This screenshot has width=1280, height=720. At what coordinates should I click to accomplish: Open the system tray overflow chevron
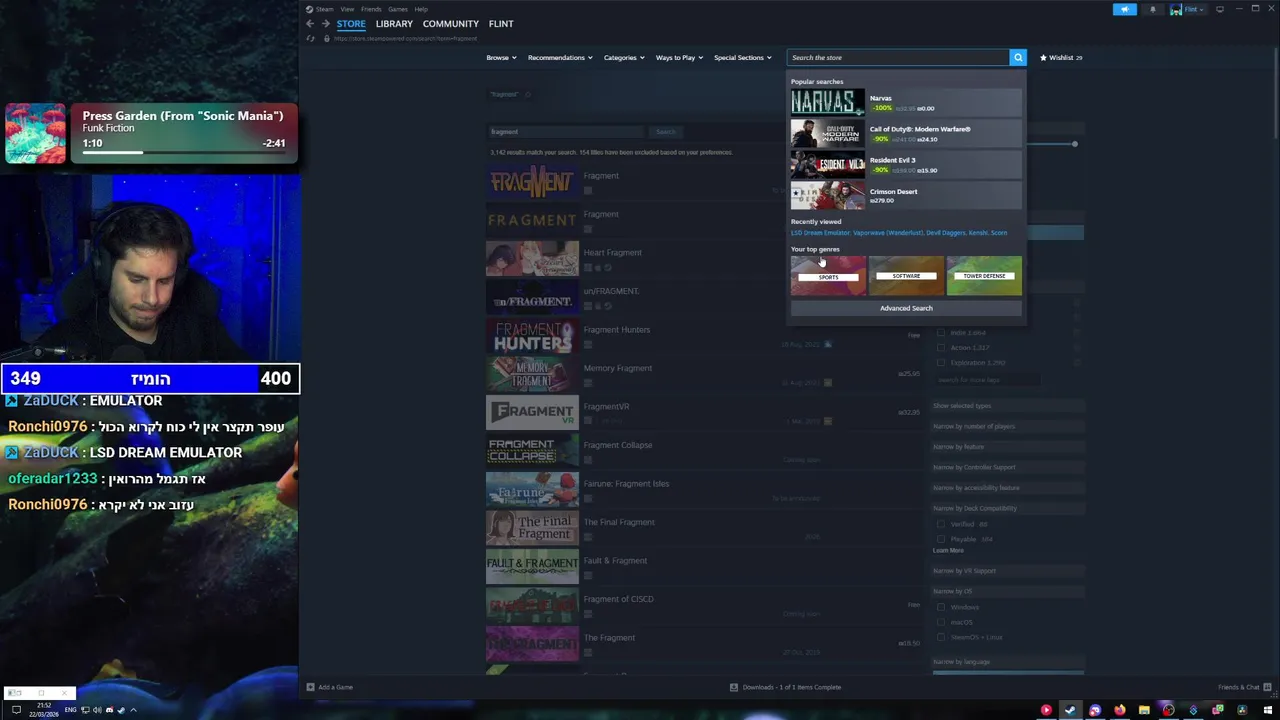point(133,710)
